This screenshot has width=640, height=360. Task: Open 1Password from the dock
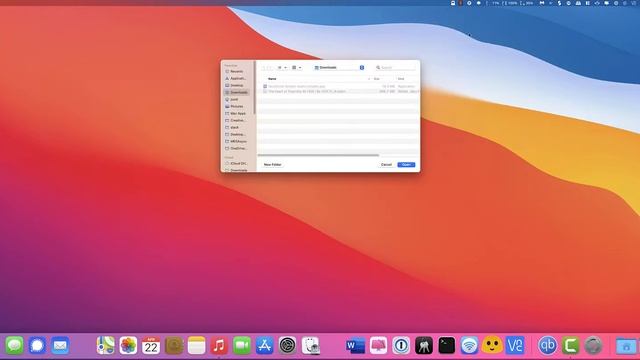[x=401, y=346]
